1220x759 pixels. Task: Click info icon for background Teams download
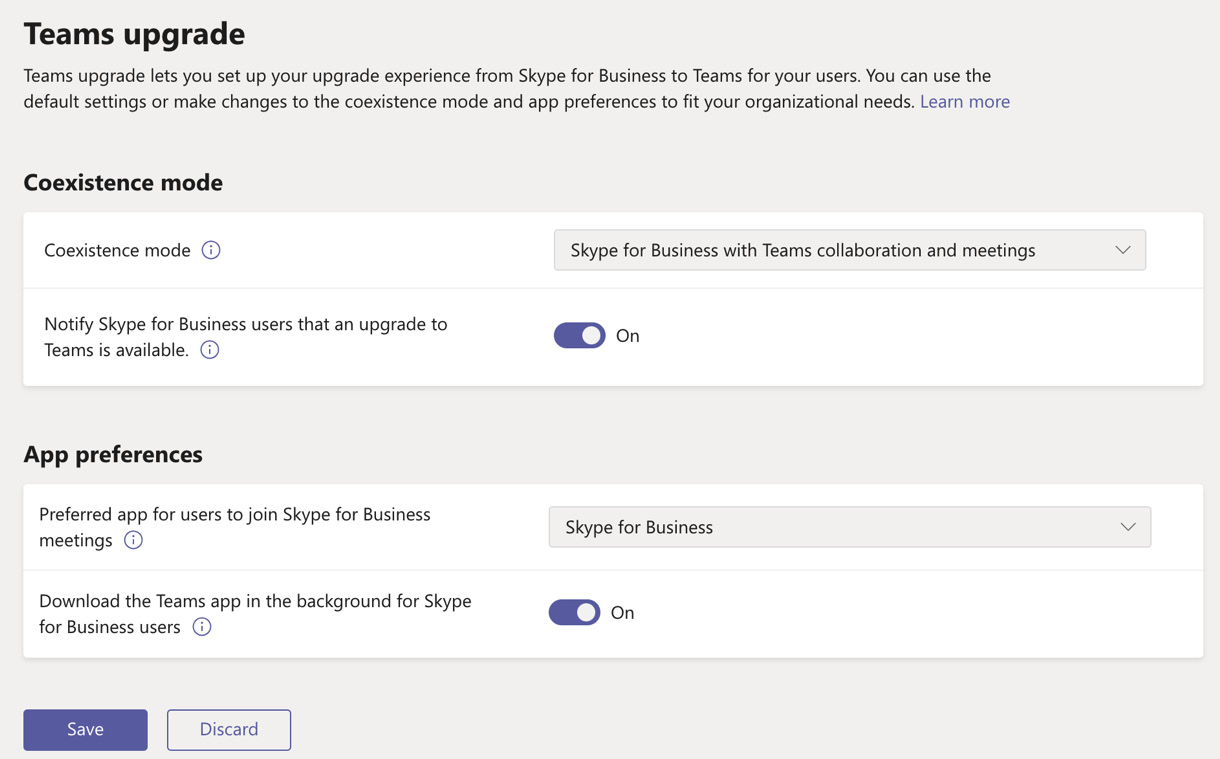tap(202, 627)
